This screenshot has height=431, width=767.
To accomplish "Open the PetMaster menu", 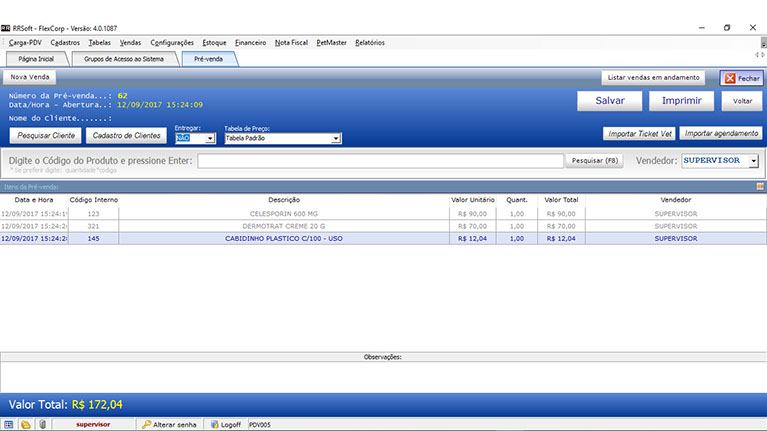I will pos(330,43).
